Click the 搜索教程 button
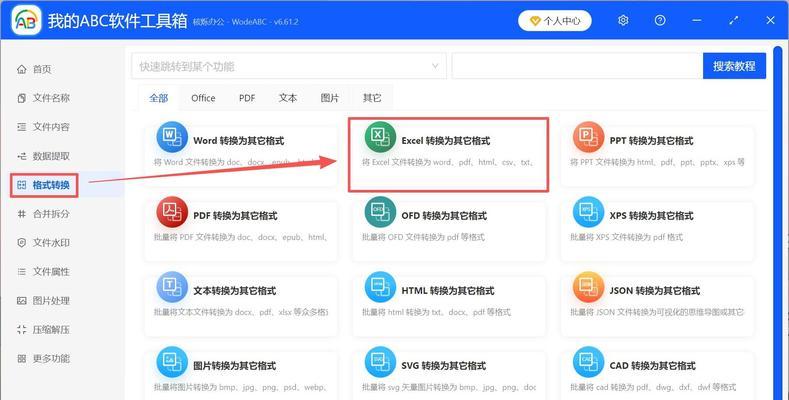This screenshot has width=789, height=400. click(734, 66)
